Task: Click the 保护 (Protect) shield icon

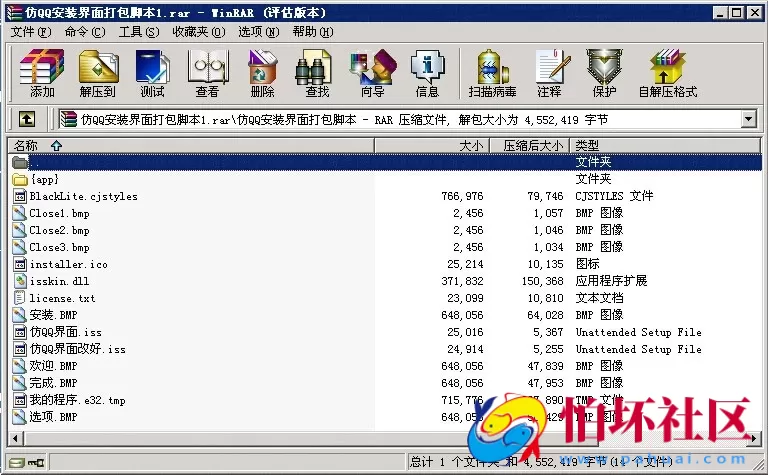Action: 604,66
